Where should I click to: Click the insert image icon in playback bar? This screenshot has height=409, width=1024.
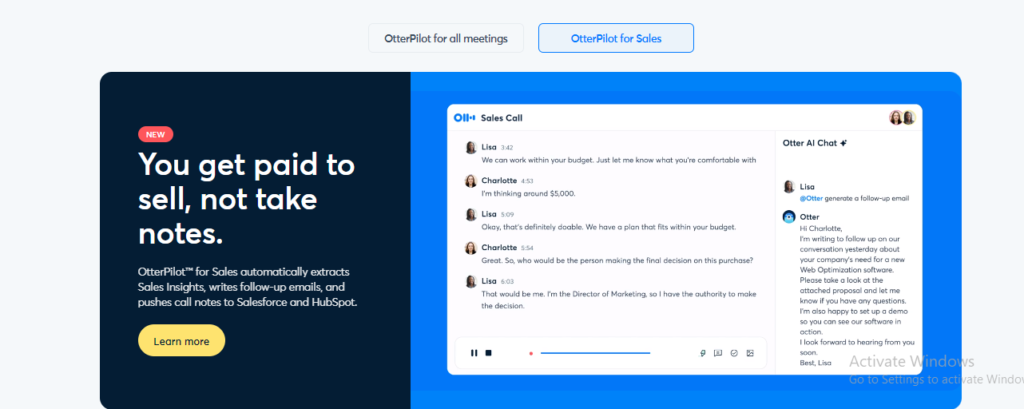(x=750, y=353)
